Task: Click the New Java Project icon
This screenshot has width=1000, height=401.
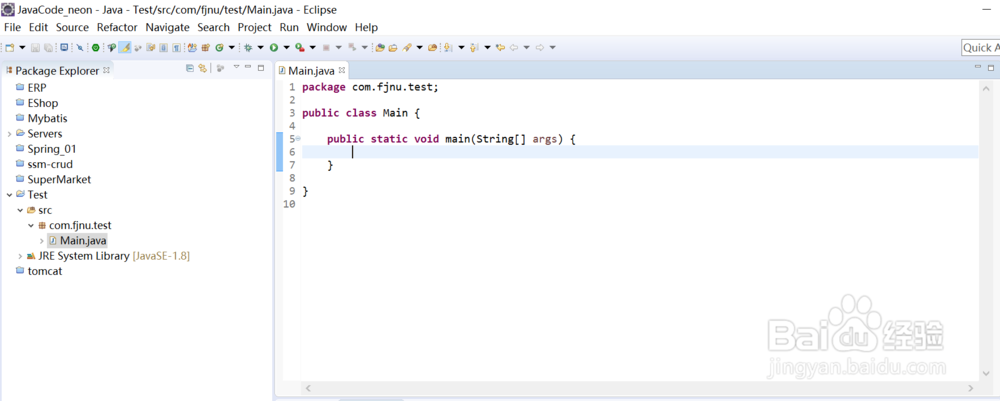Action: pos(192,47)
